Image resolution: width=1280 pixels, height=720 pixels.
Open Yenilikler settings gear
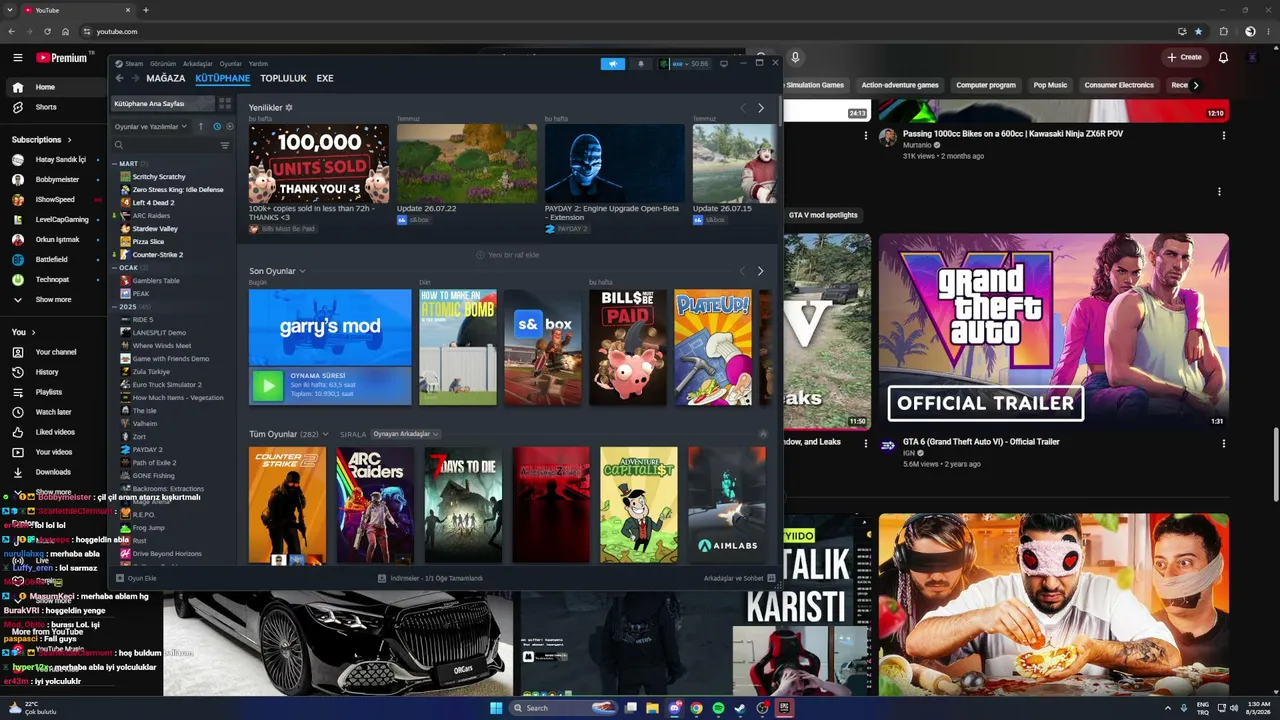[x=289, y=107]
